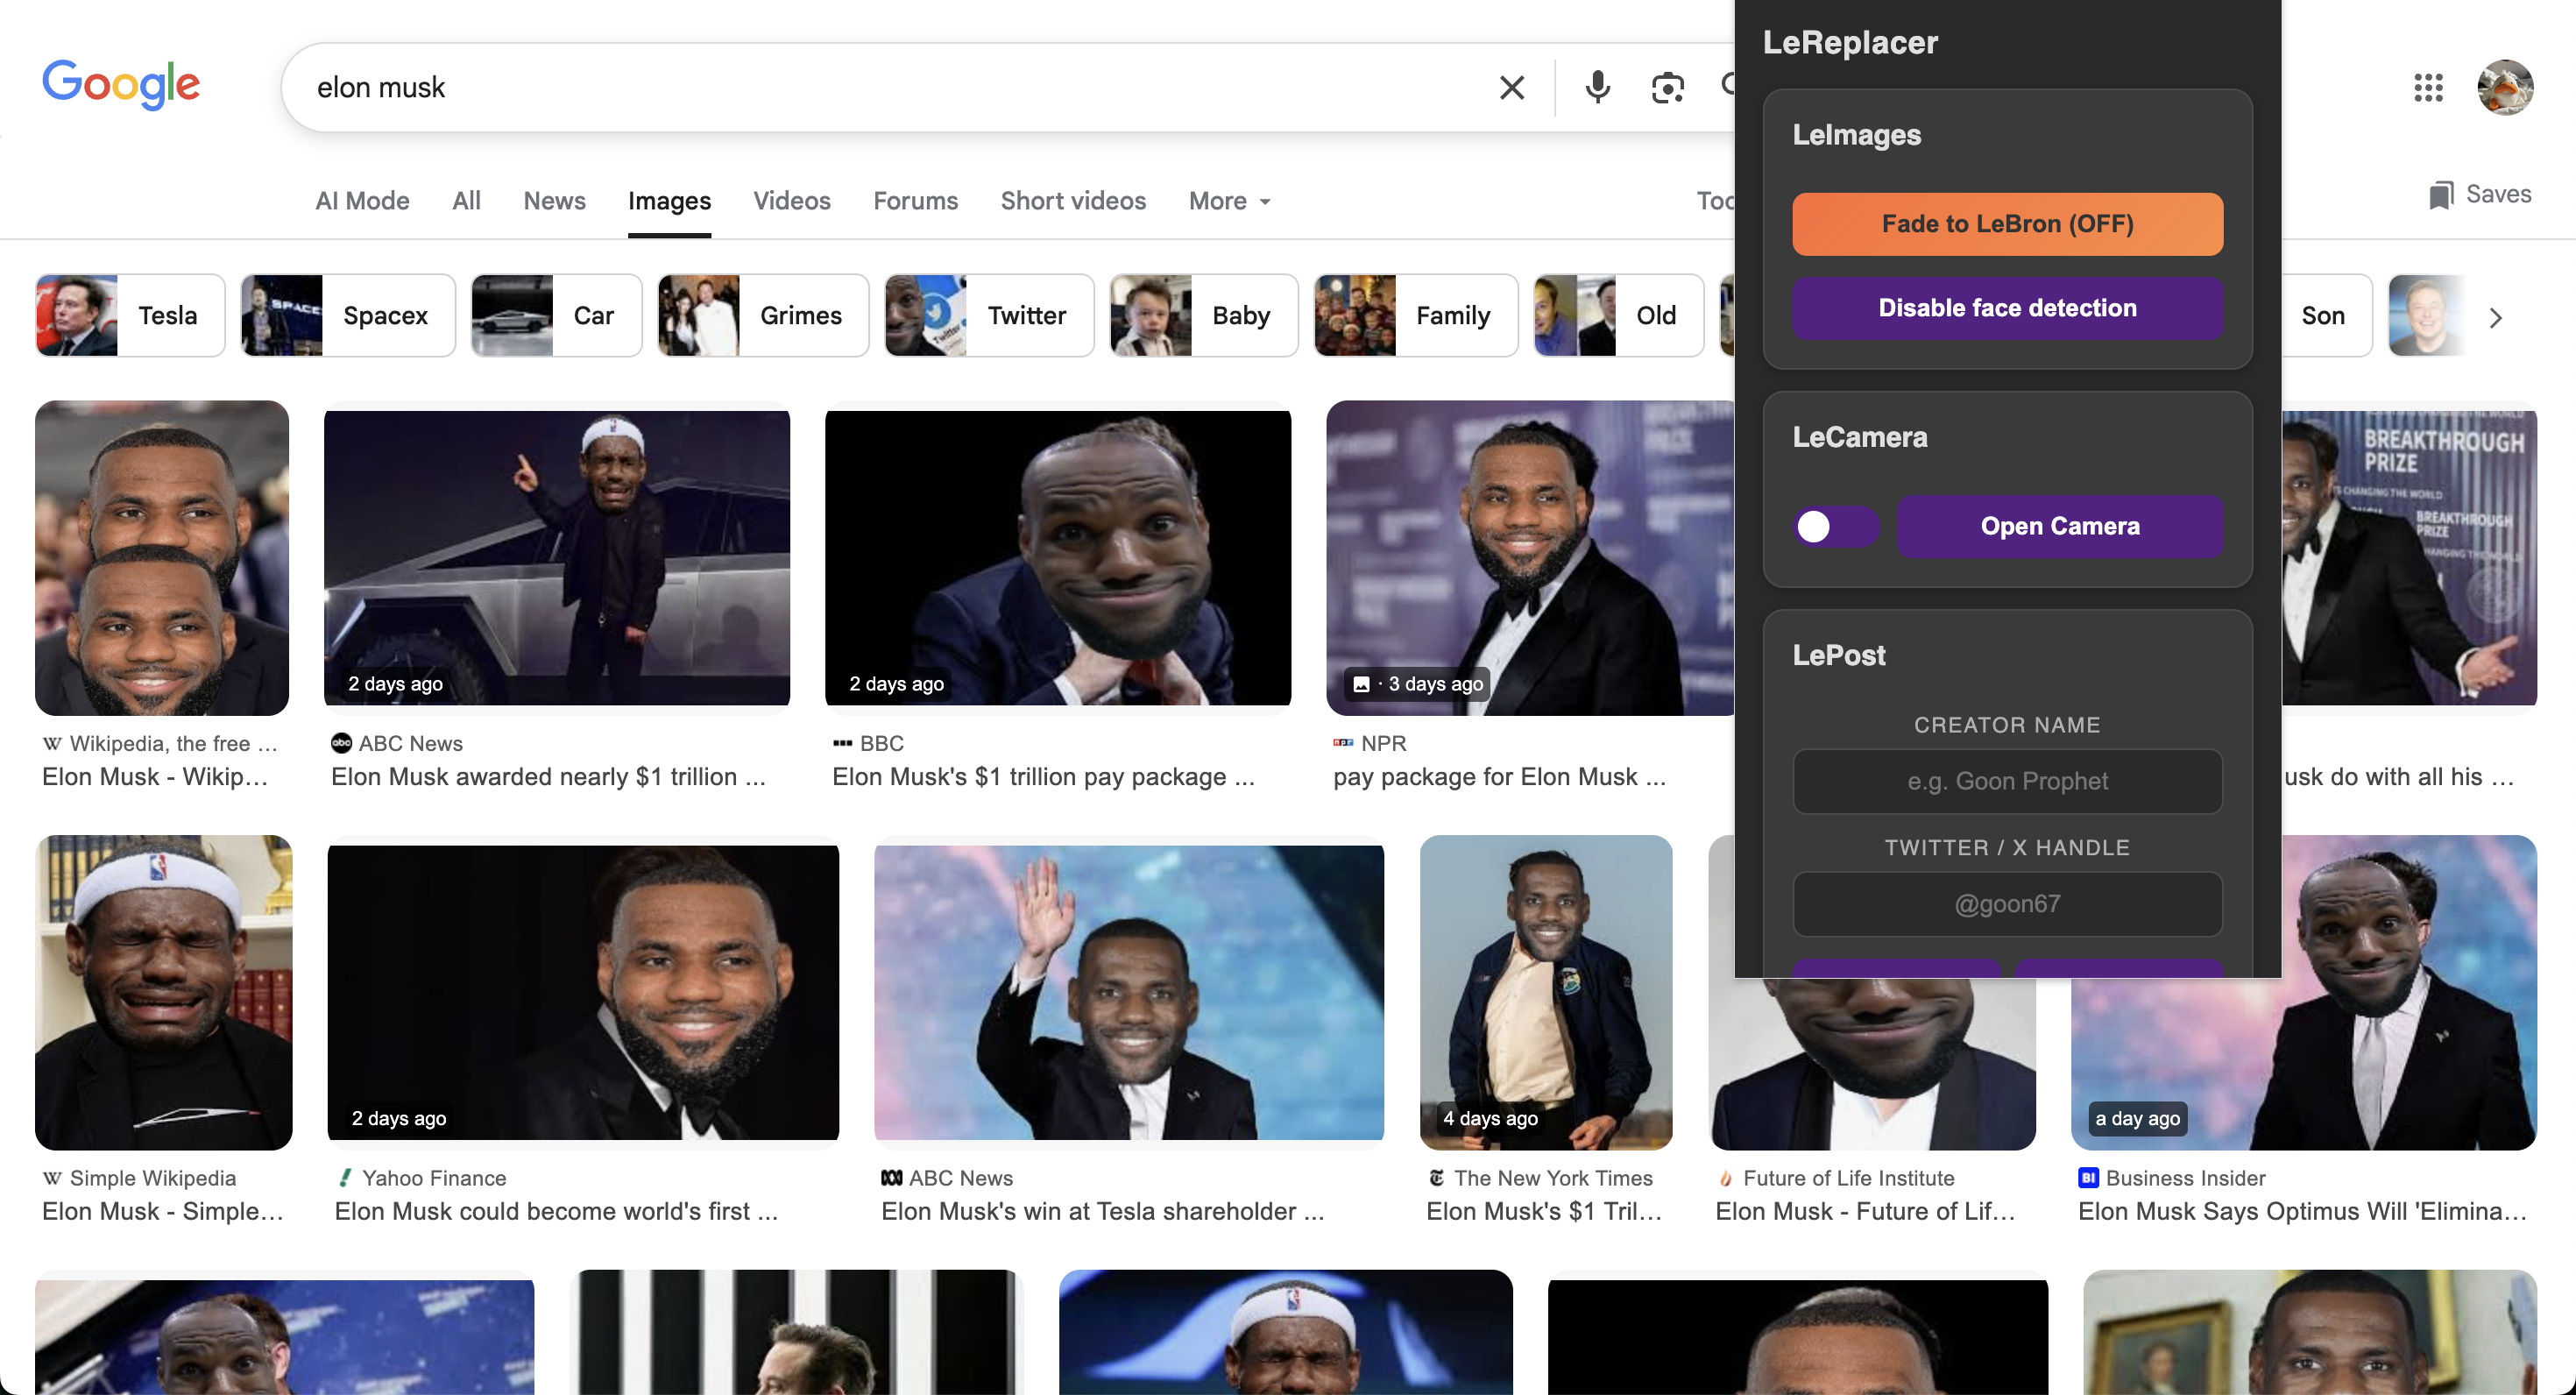
Task: Clear the search box with X icon
Action: 1512,88
